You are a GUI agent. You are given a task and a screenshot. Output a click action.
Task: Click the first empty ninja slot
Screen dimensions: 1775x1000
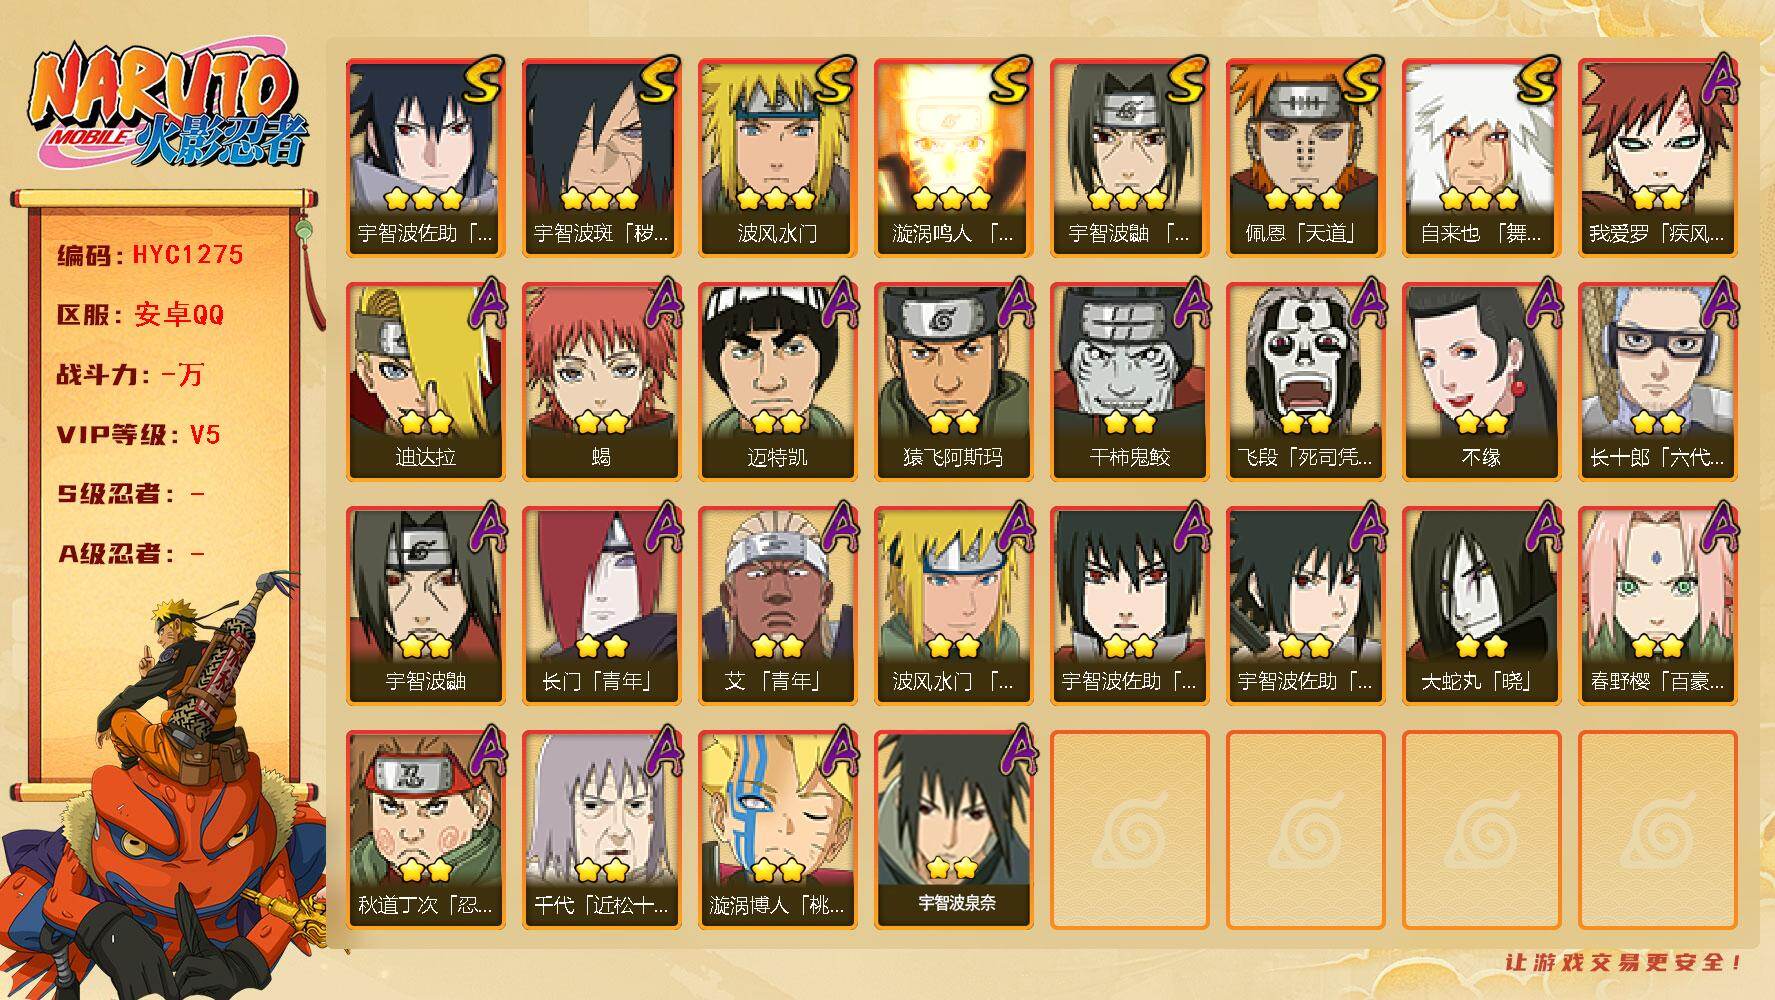point(1129,829)
